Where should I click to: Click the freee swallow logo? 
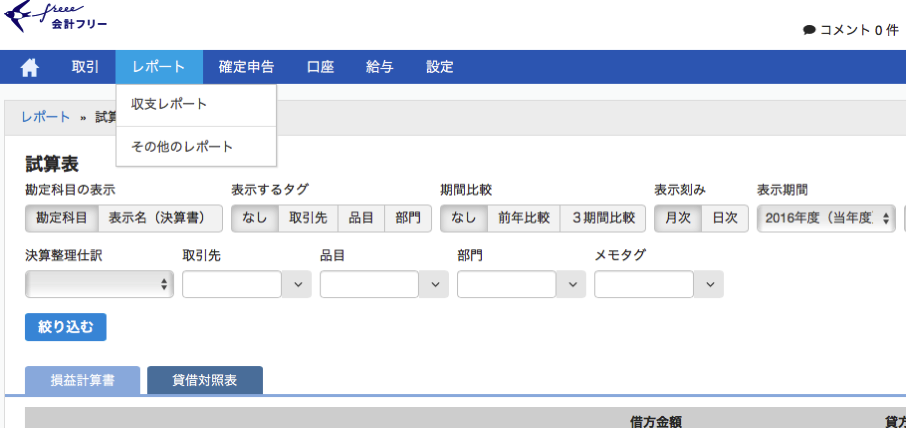(x=55, y=17)
